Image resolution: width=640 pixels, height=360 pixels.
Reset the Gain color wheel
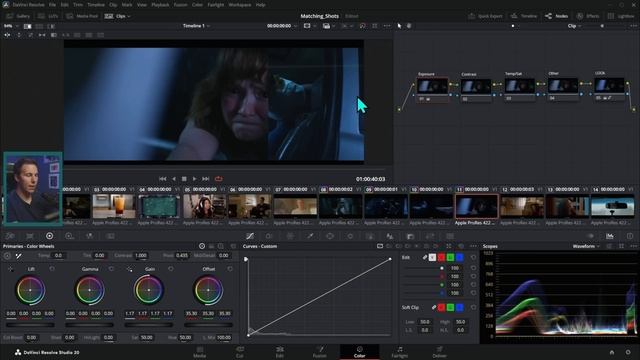[171, 269]
